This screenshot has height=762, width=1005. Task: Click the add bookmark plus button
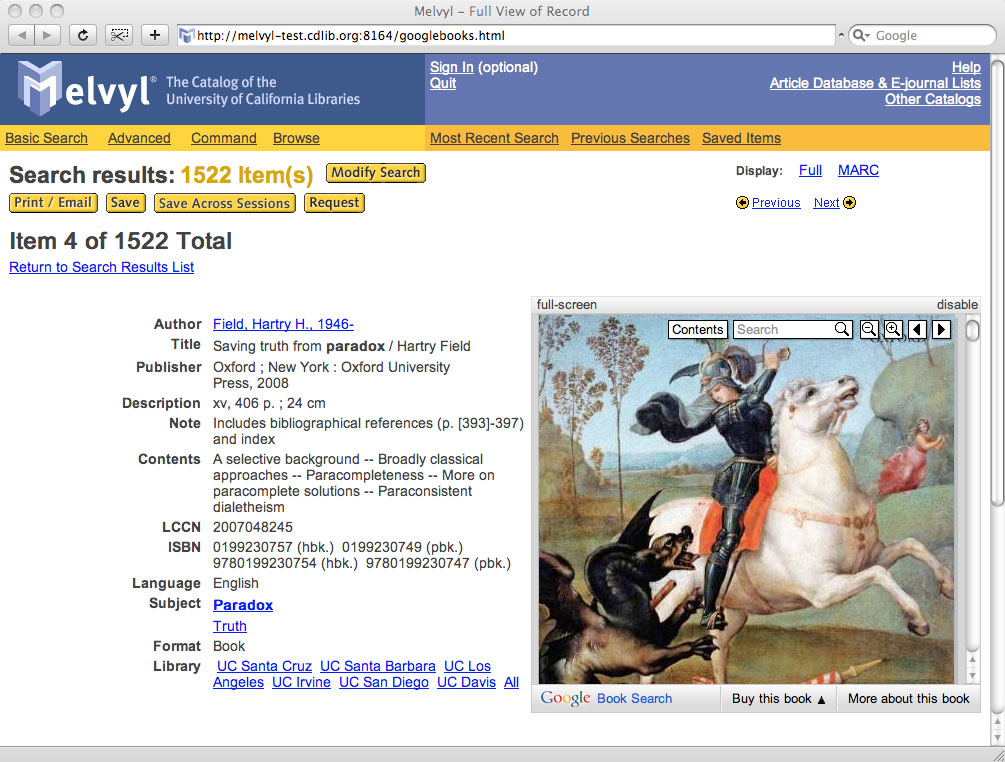(154, 35)
